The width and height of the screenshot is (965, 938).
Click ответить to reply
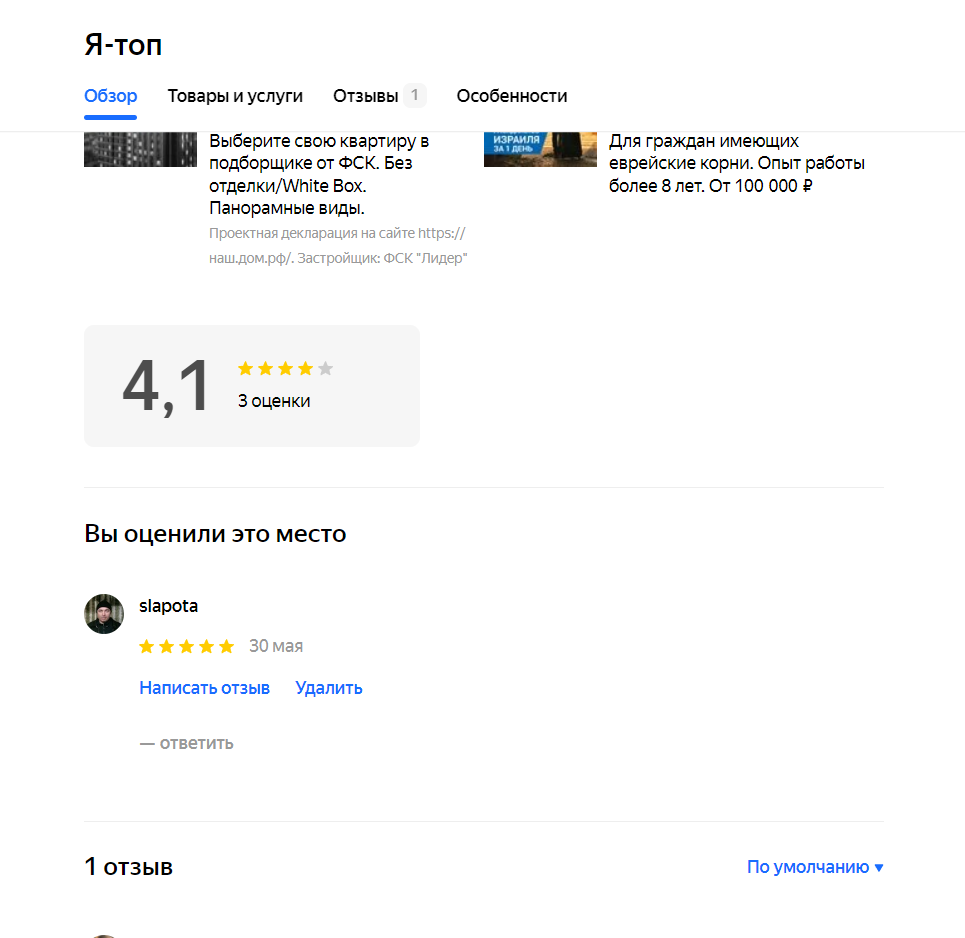(186, 743)
